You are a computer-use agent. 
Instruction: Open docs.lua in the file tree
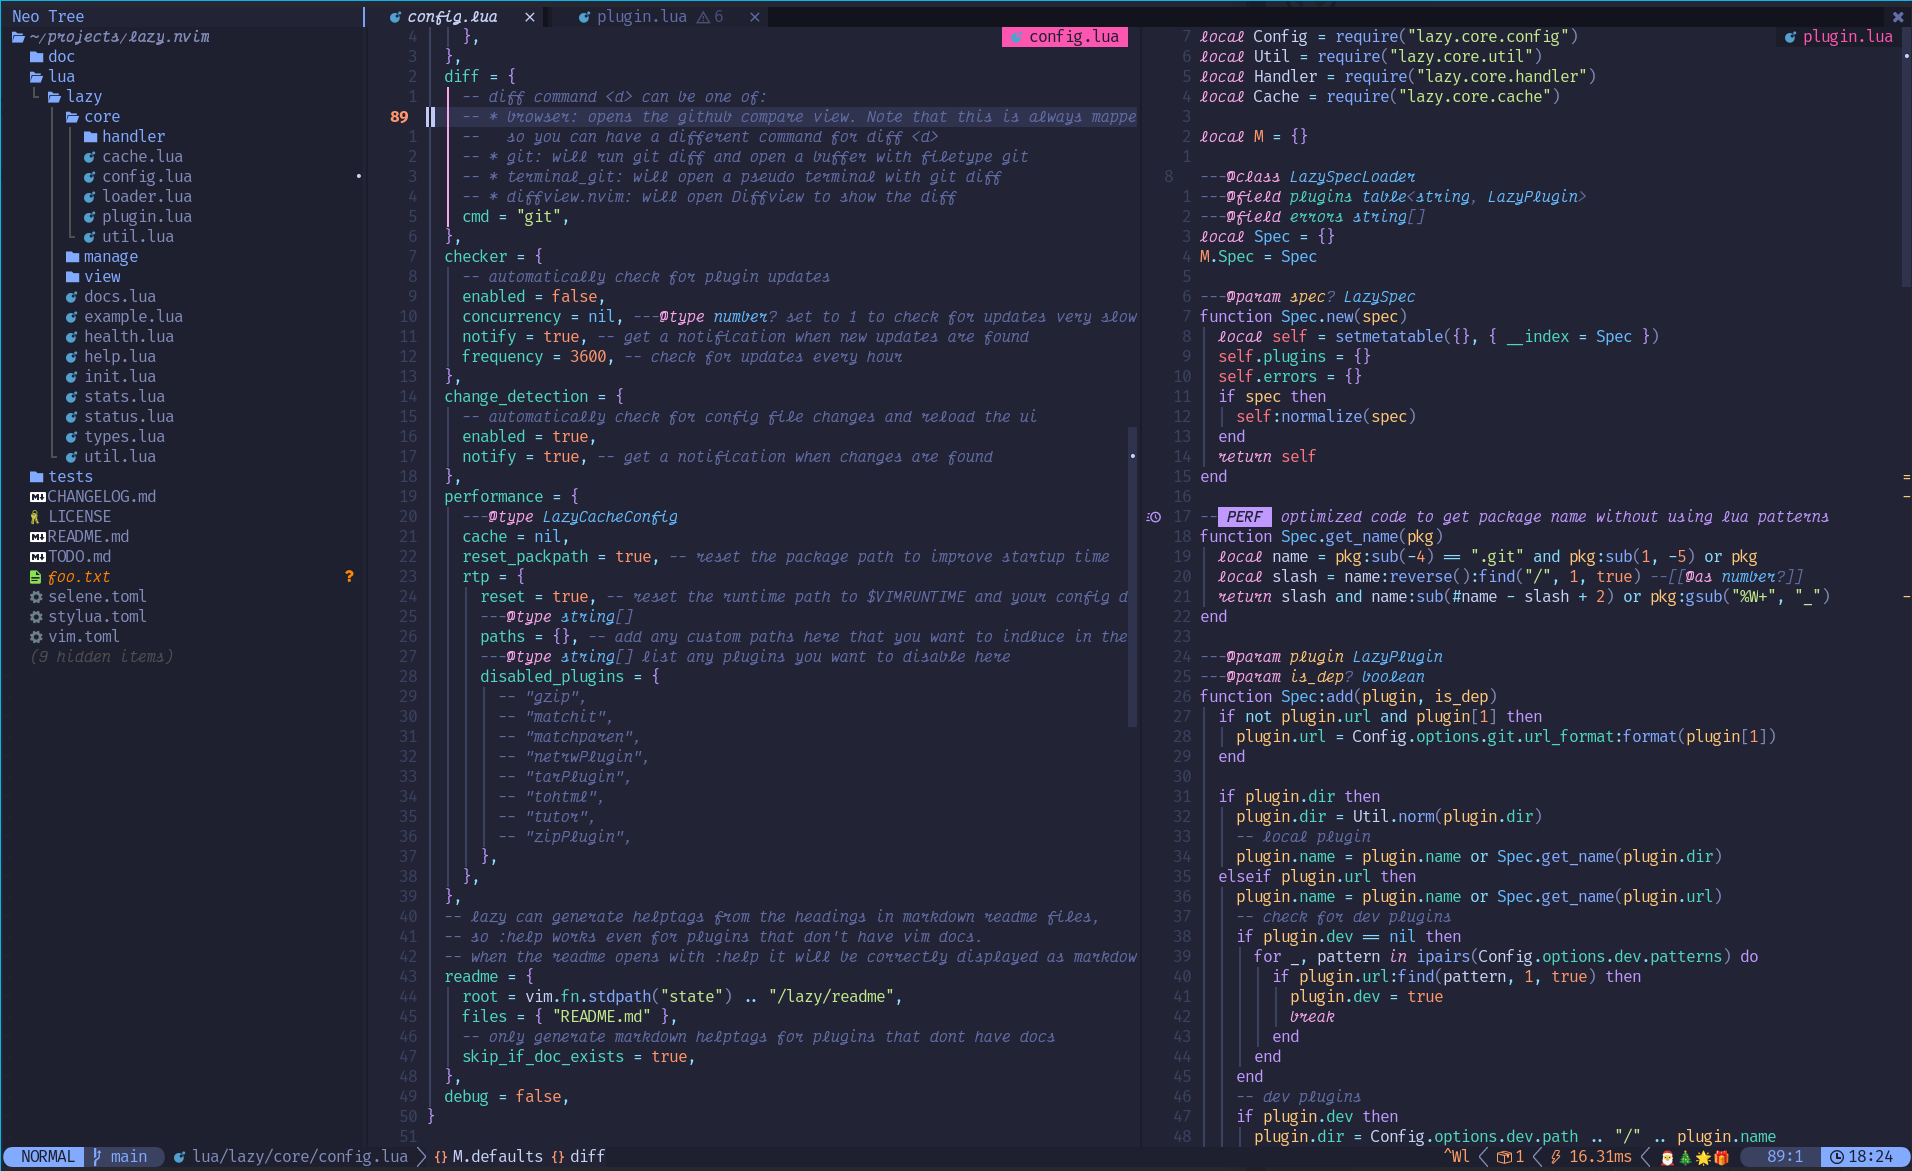point(120,297)
